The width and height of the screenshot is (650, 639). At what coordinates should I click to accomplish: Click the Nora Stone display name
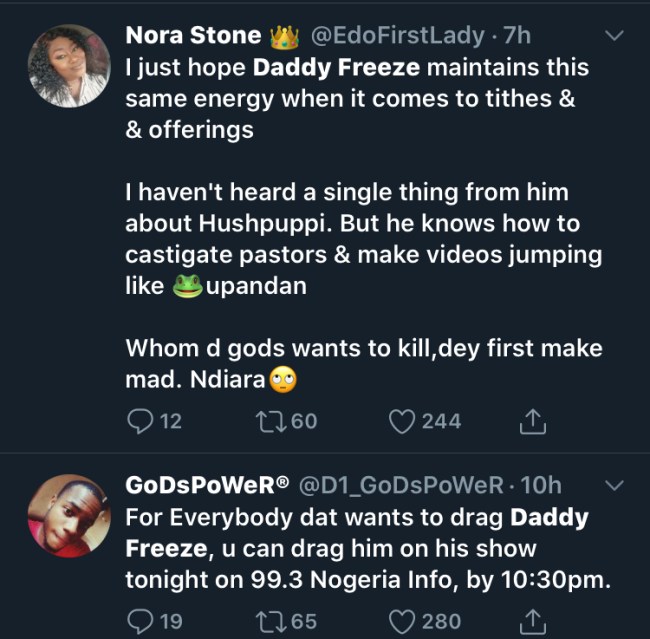coord(193,36)
